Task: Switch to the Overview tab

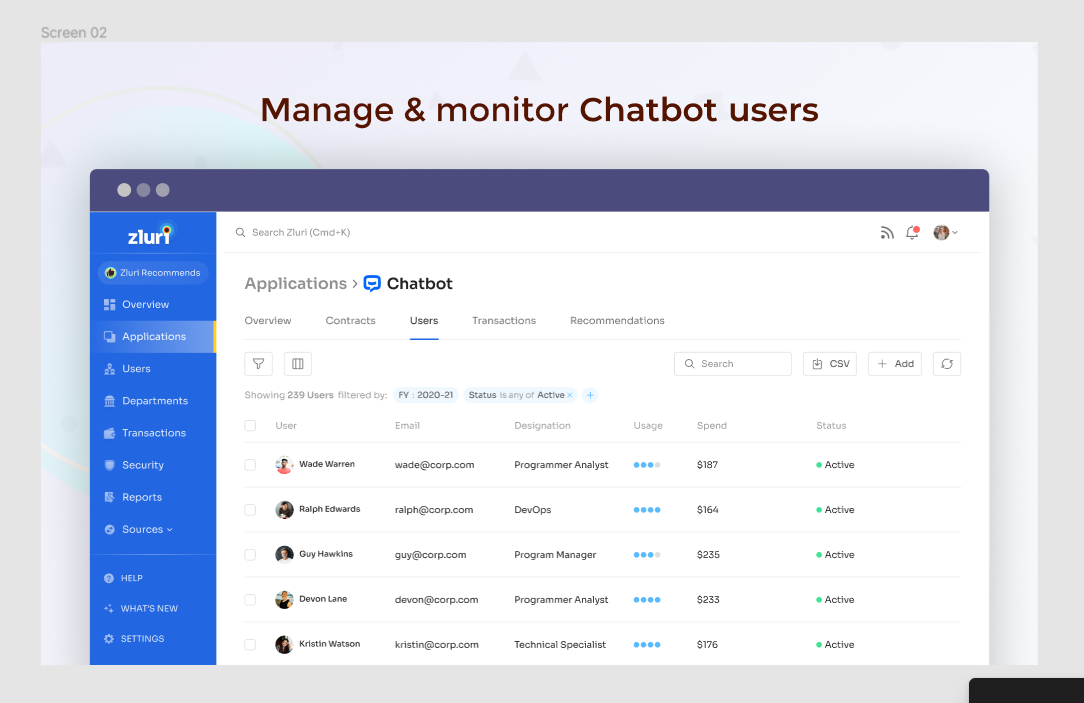Action: [x=268, y=321]
